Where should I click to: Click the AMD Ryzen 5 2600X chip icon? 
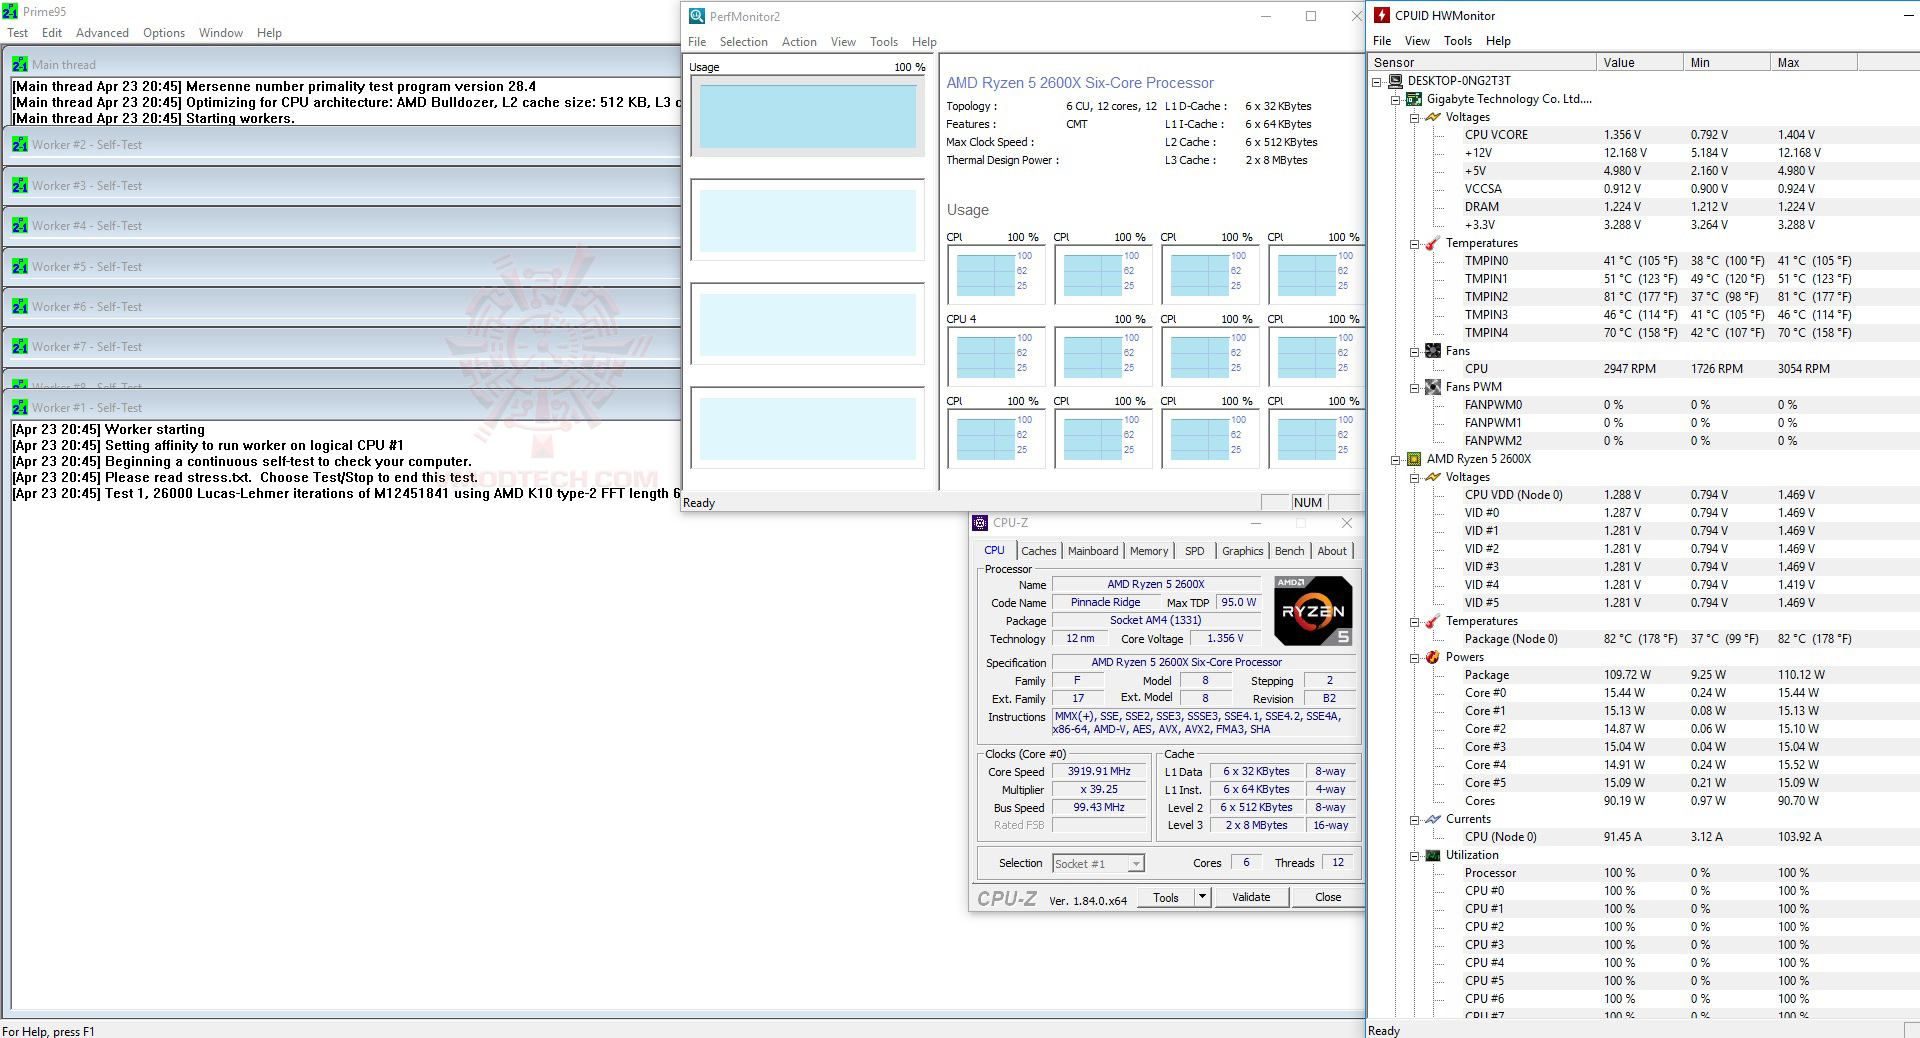point(1414,459)
